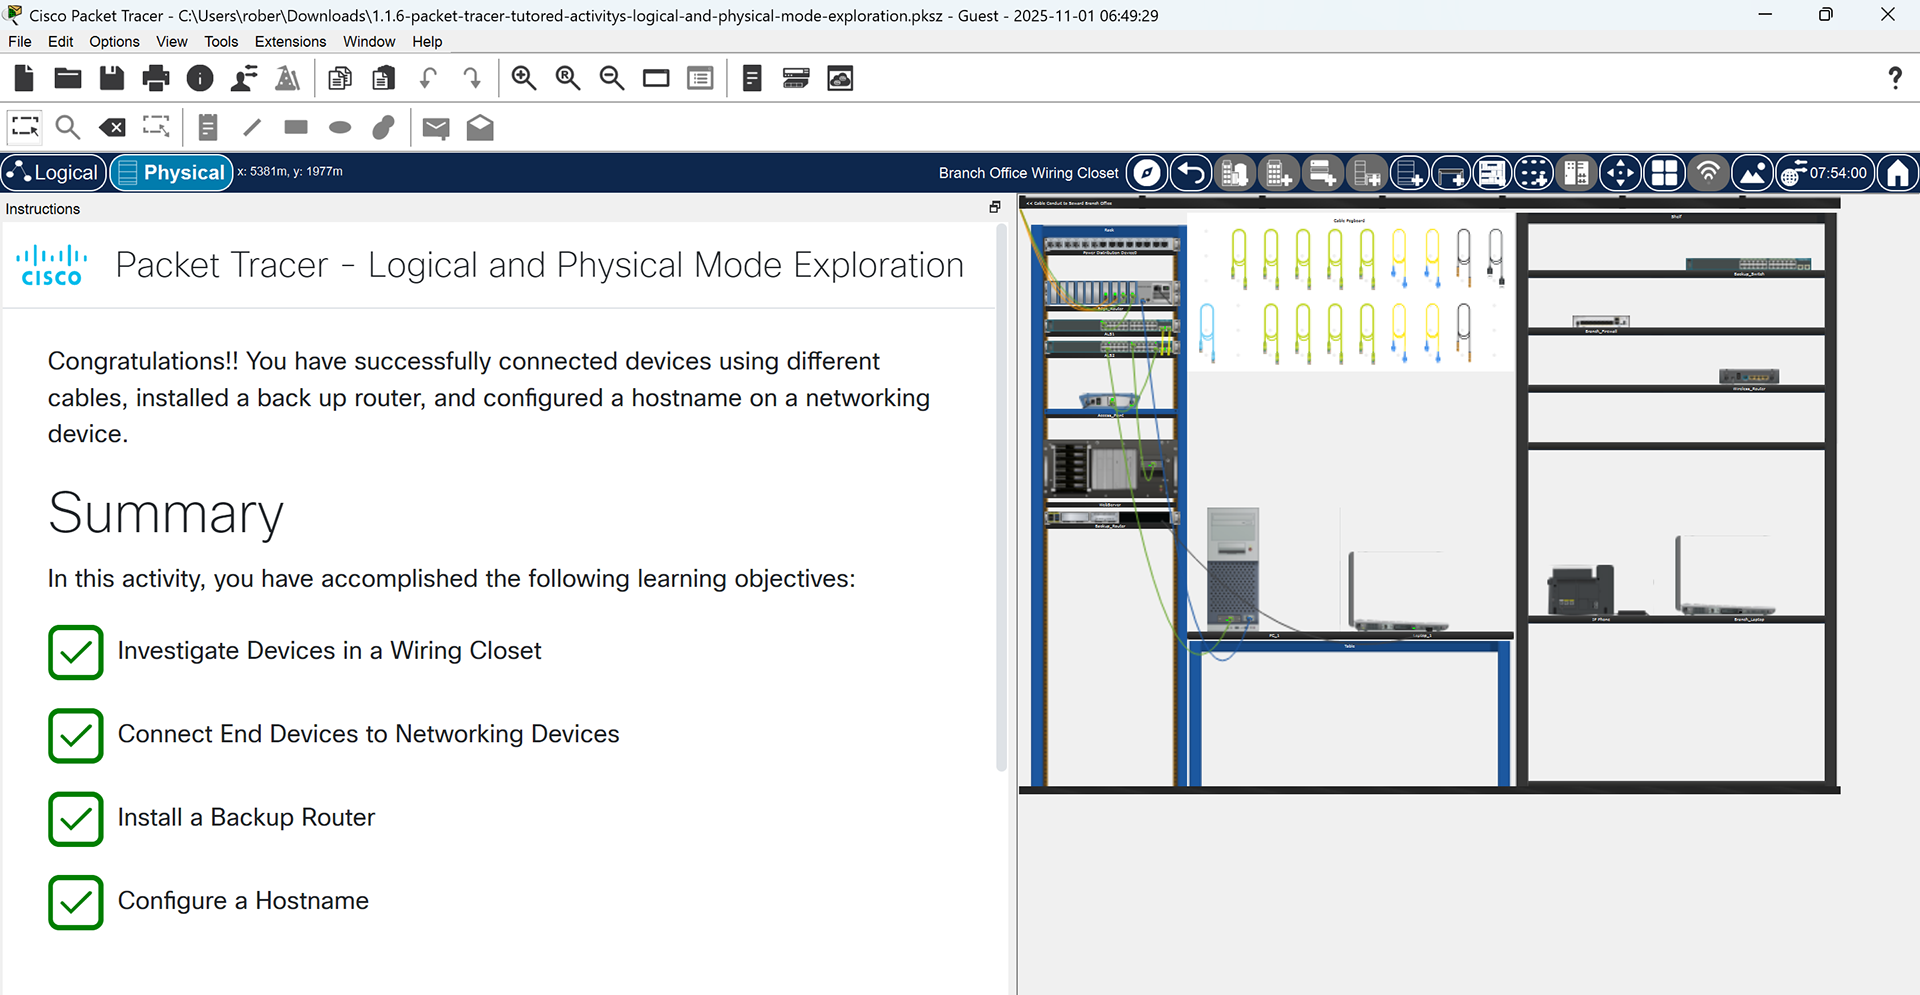Open the Tools menu
Viewport: 1920px width, 995px height.
click(x=221, y=41)
